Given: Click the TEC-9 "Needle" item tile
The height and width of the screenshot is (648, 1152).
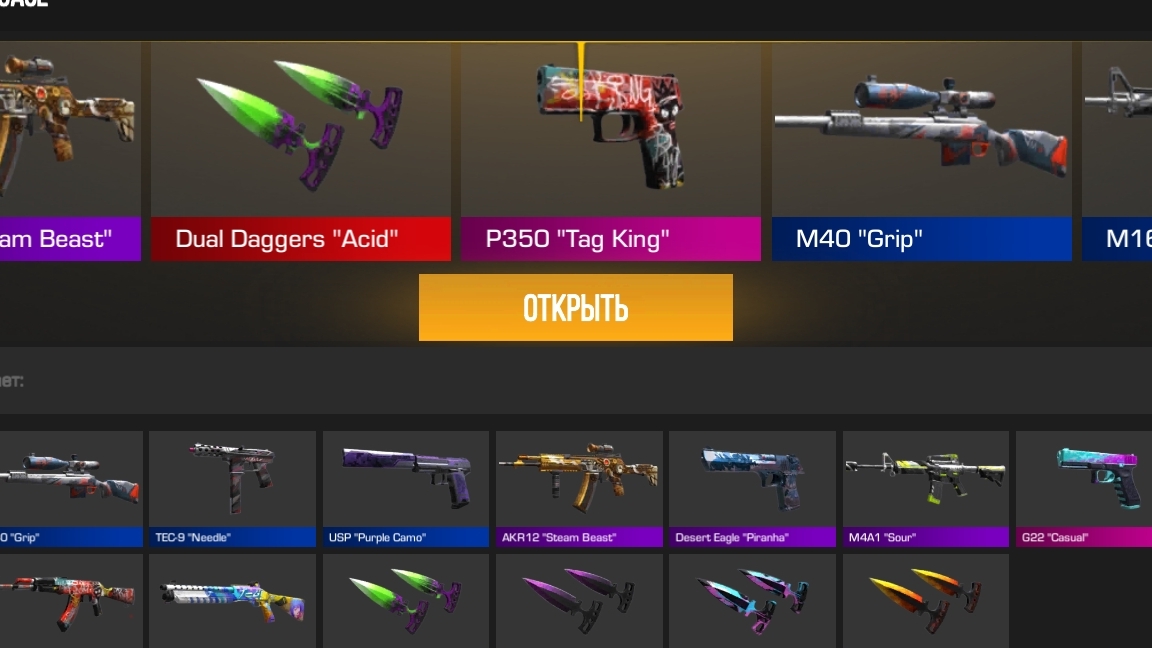Looking at the screenshot, I should click(x=232, y=489).
